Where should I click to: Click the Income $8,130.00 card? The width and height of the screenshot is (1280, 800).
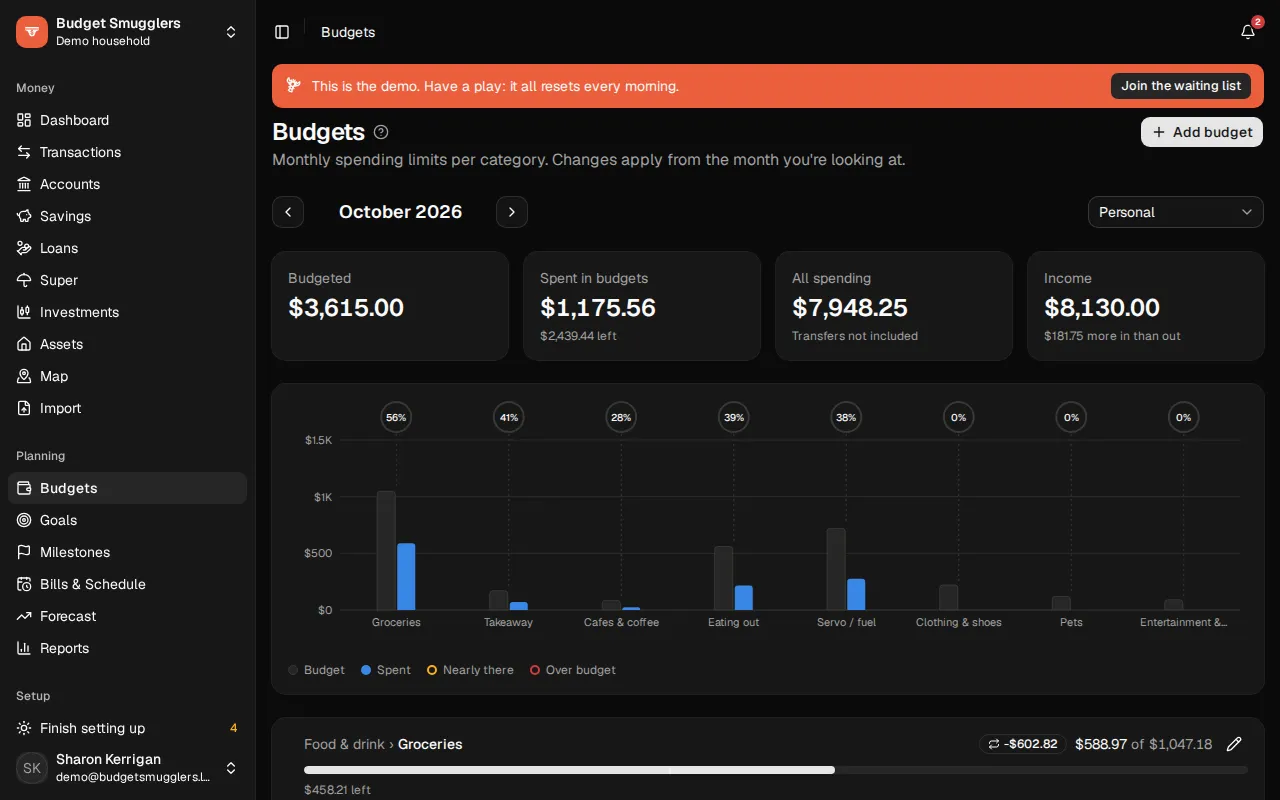click(x=1146, y=306)
